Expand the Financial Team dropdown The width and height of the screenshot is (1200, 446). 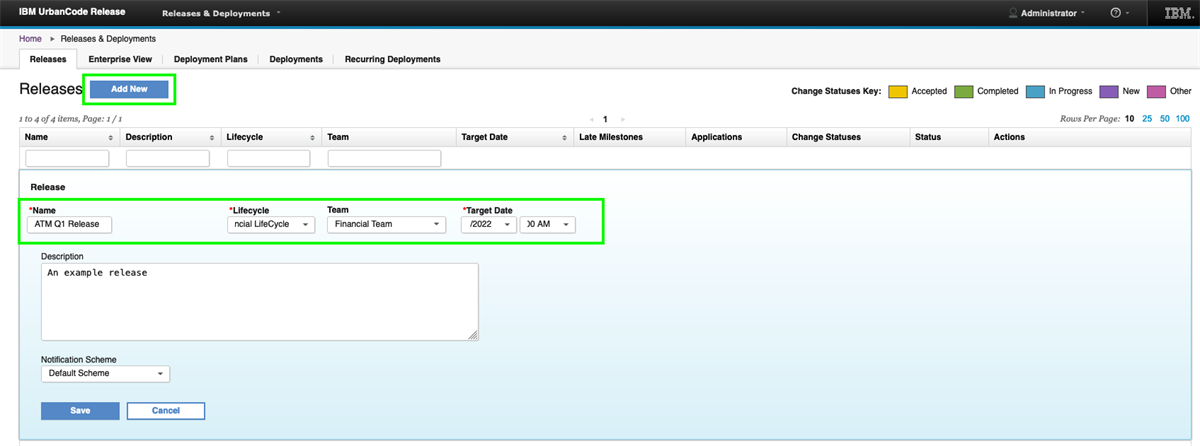coord(386,225)
